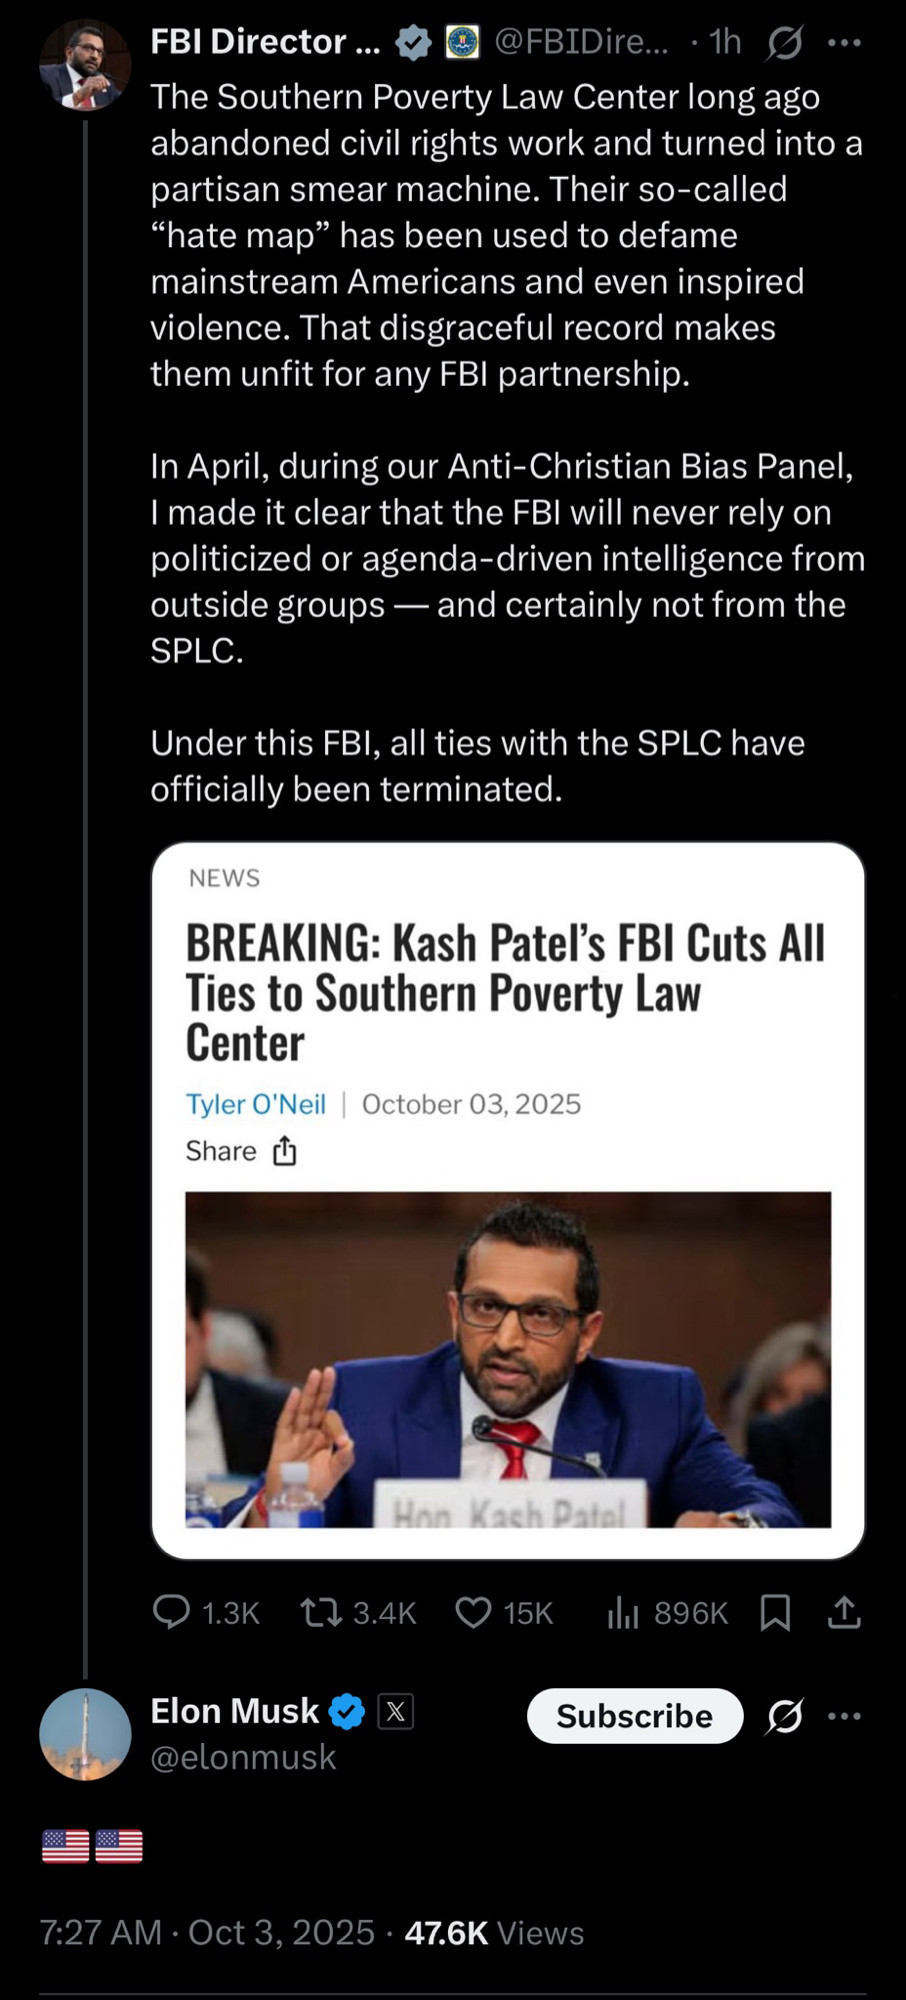
Task: Open more options on Elon Musk post
Action: tap(844, 1716)
